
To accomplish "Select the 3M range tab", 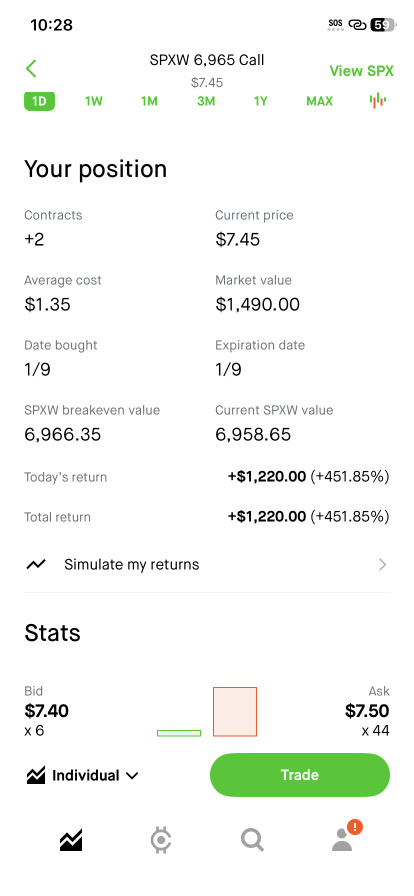I will [x=206, y=101].
